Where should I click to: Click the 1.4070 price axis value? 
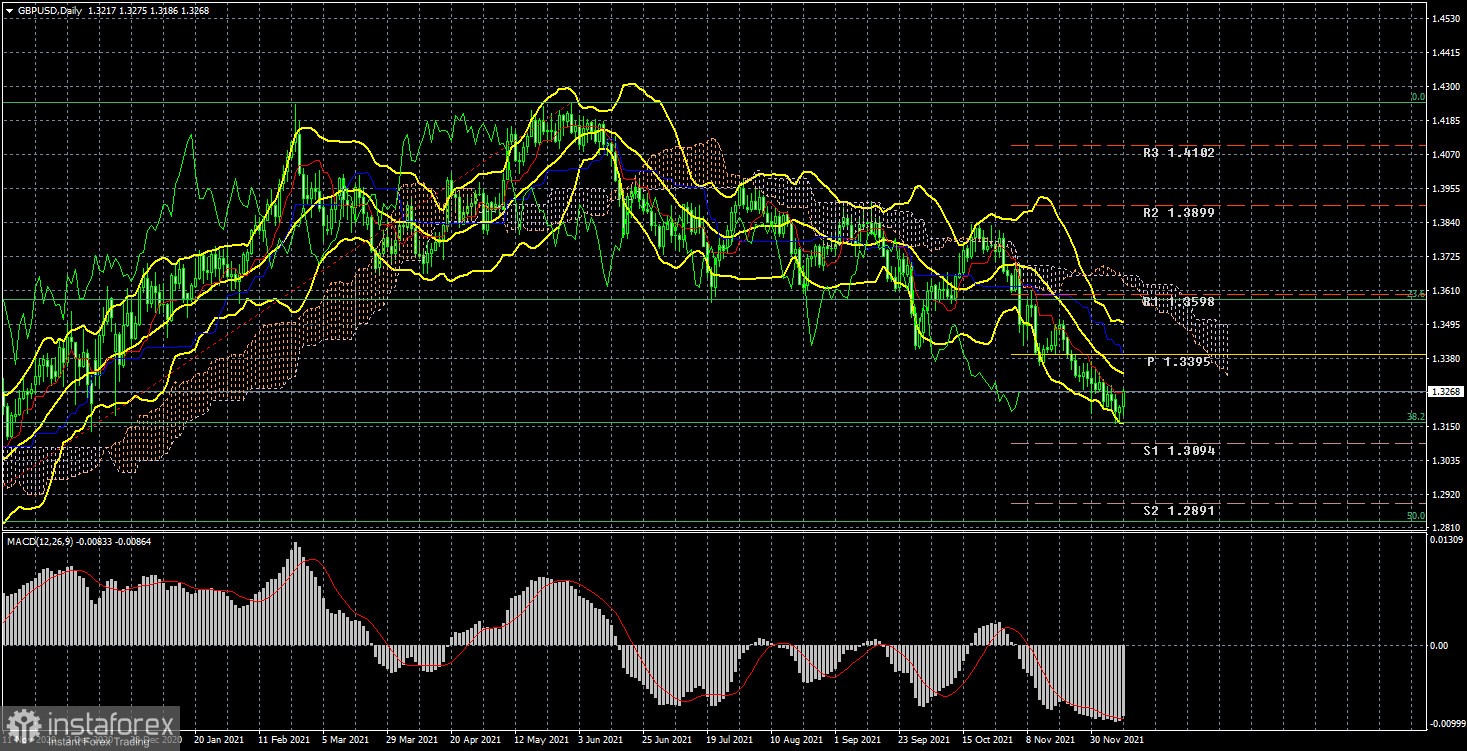point(1446,155)
